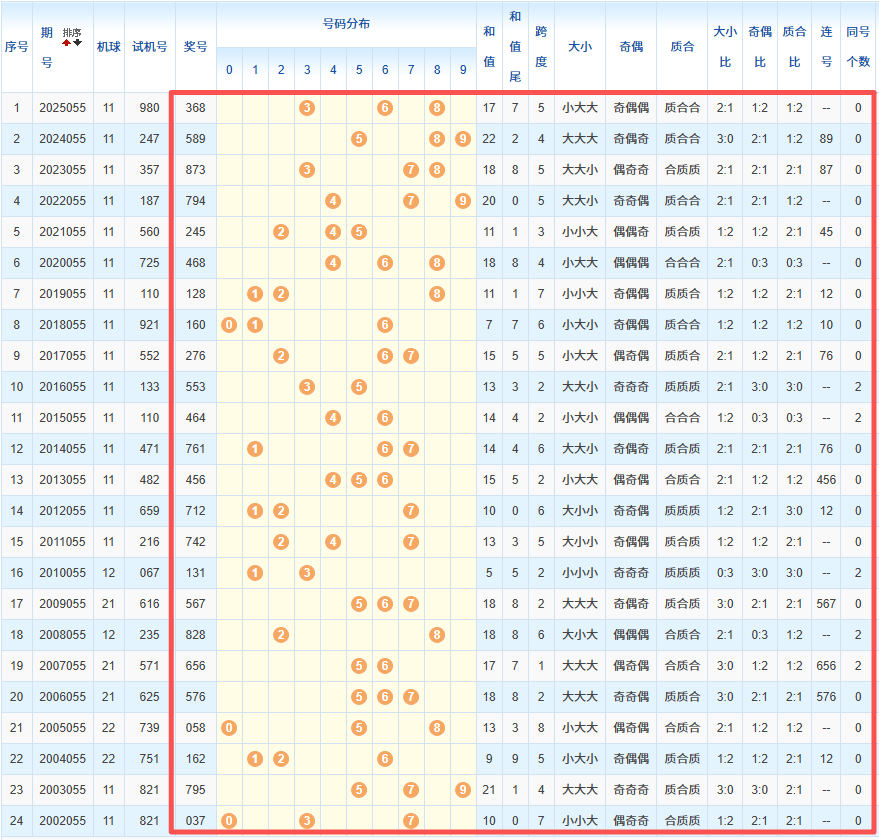Select orange ball 4 in row 2022055
The height and width of the screenshot is (840, 879).
click(333, 201)
